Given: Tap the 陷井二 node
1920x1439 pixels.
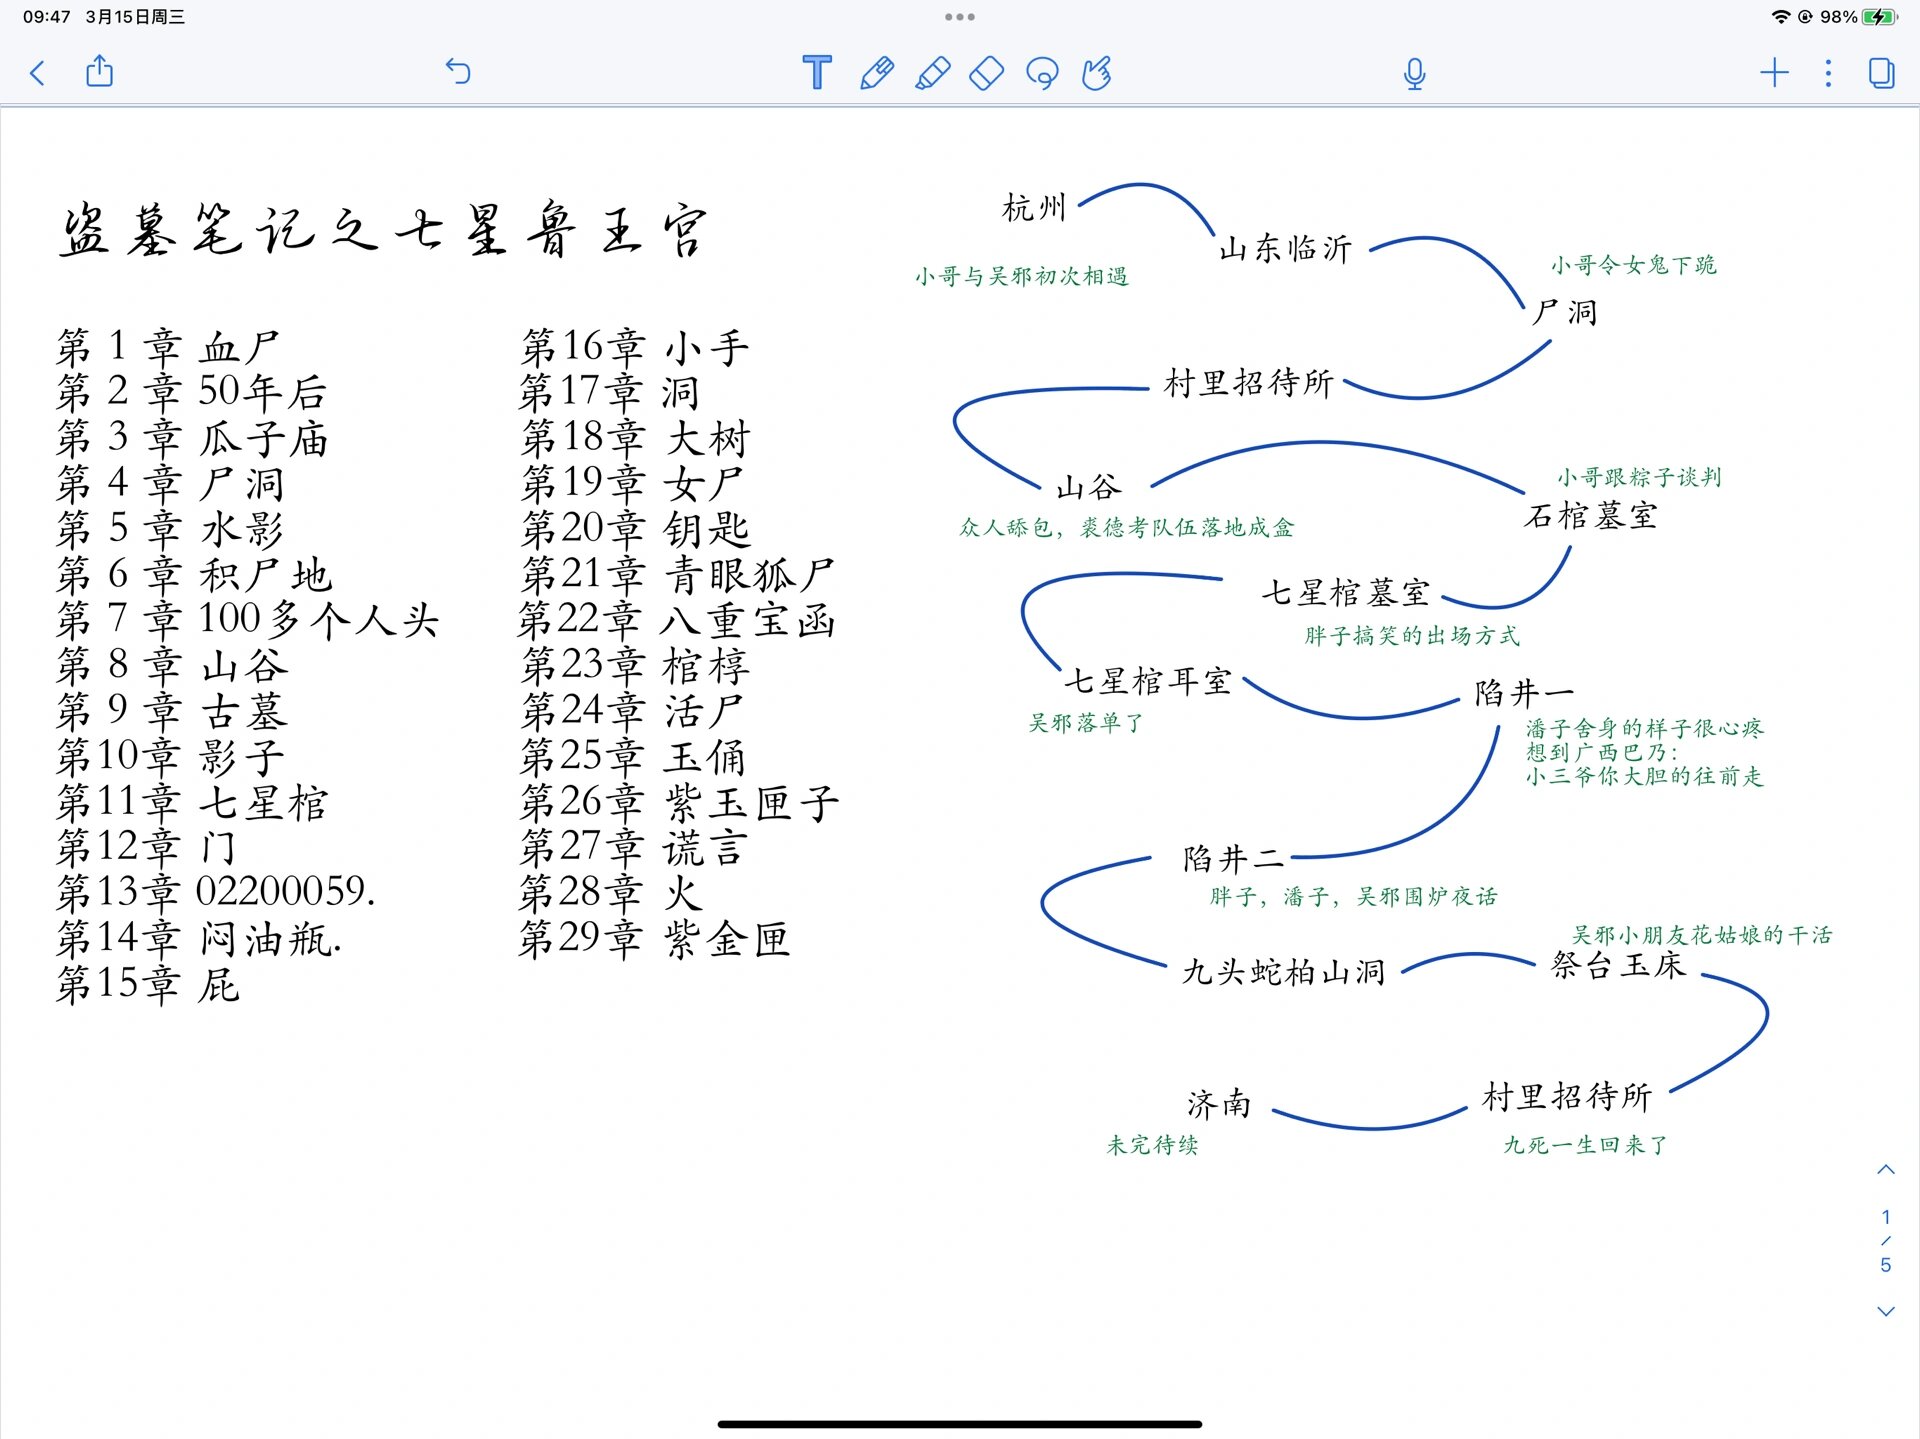Looking at the screenshot, I should pyautogui.click(x=1233, y=858).
